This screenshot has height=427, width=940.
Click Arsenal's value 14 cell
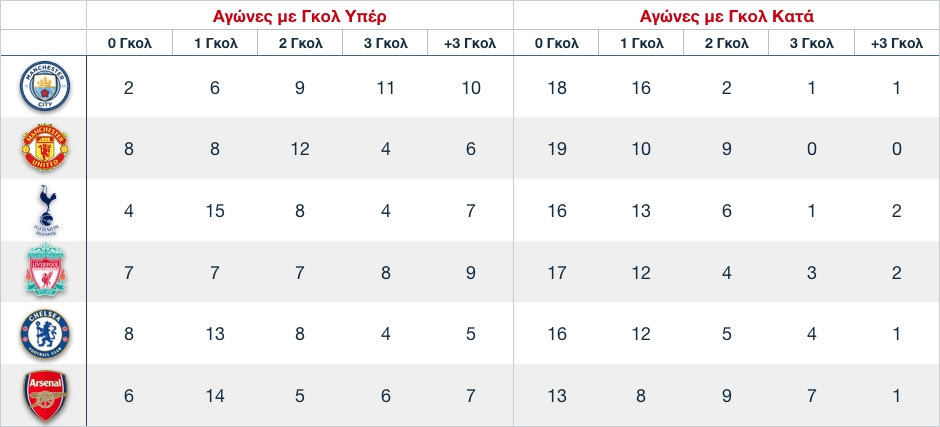(214, 396)
